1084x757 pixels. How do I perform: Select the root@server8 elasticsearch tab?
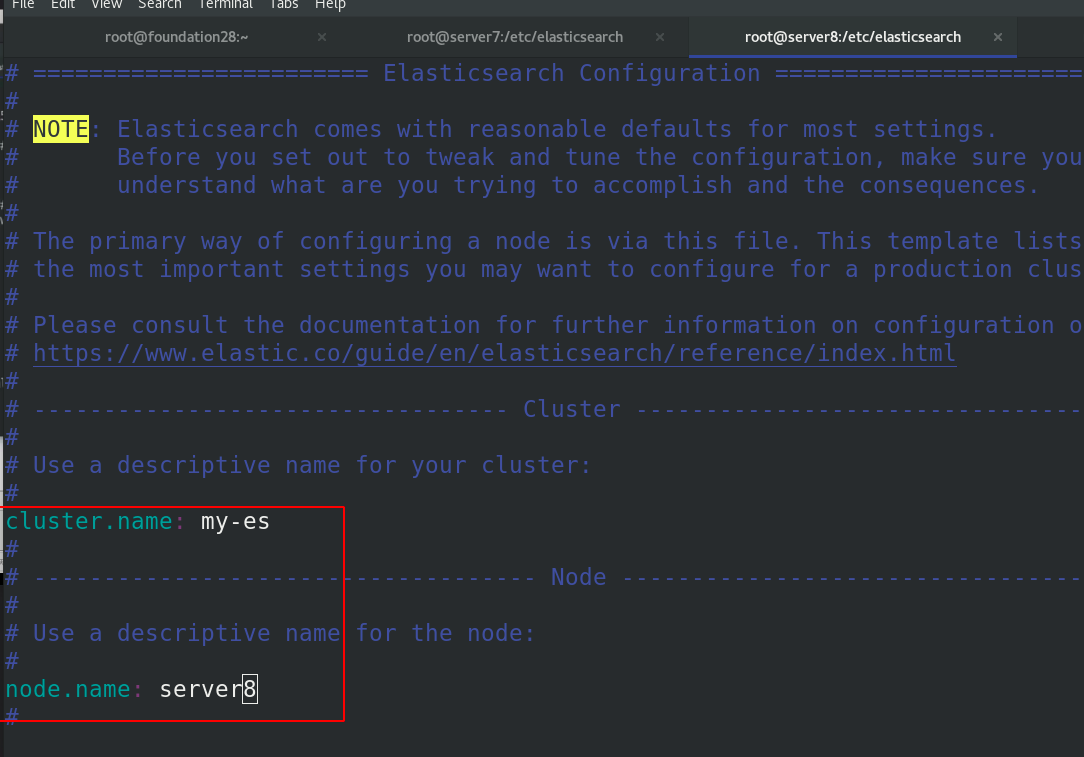coord(852,37)
